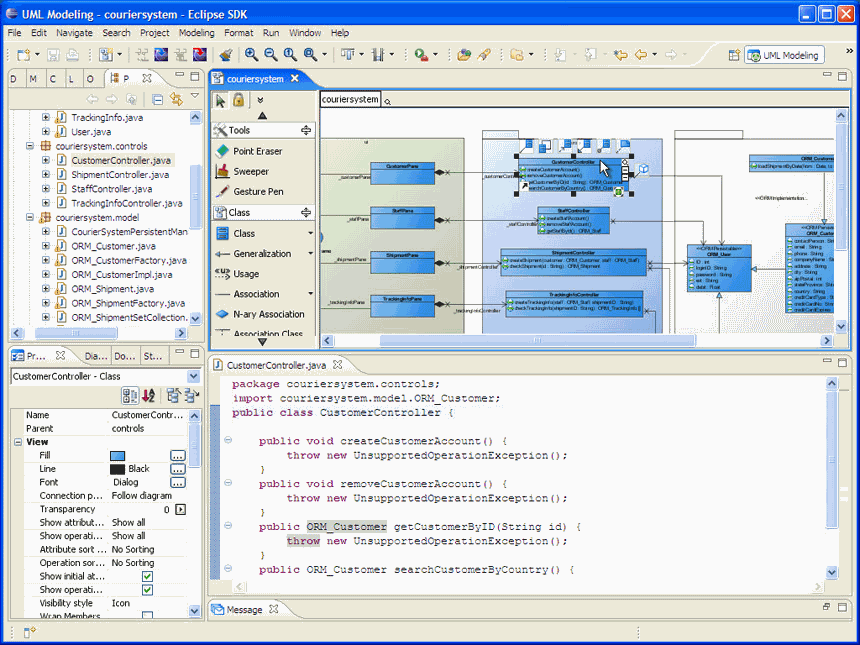The image size is (860, 645).
Task: Open the Modeling menu
Action: (x=197, y=32)
